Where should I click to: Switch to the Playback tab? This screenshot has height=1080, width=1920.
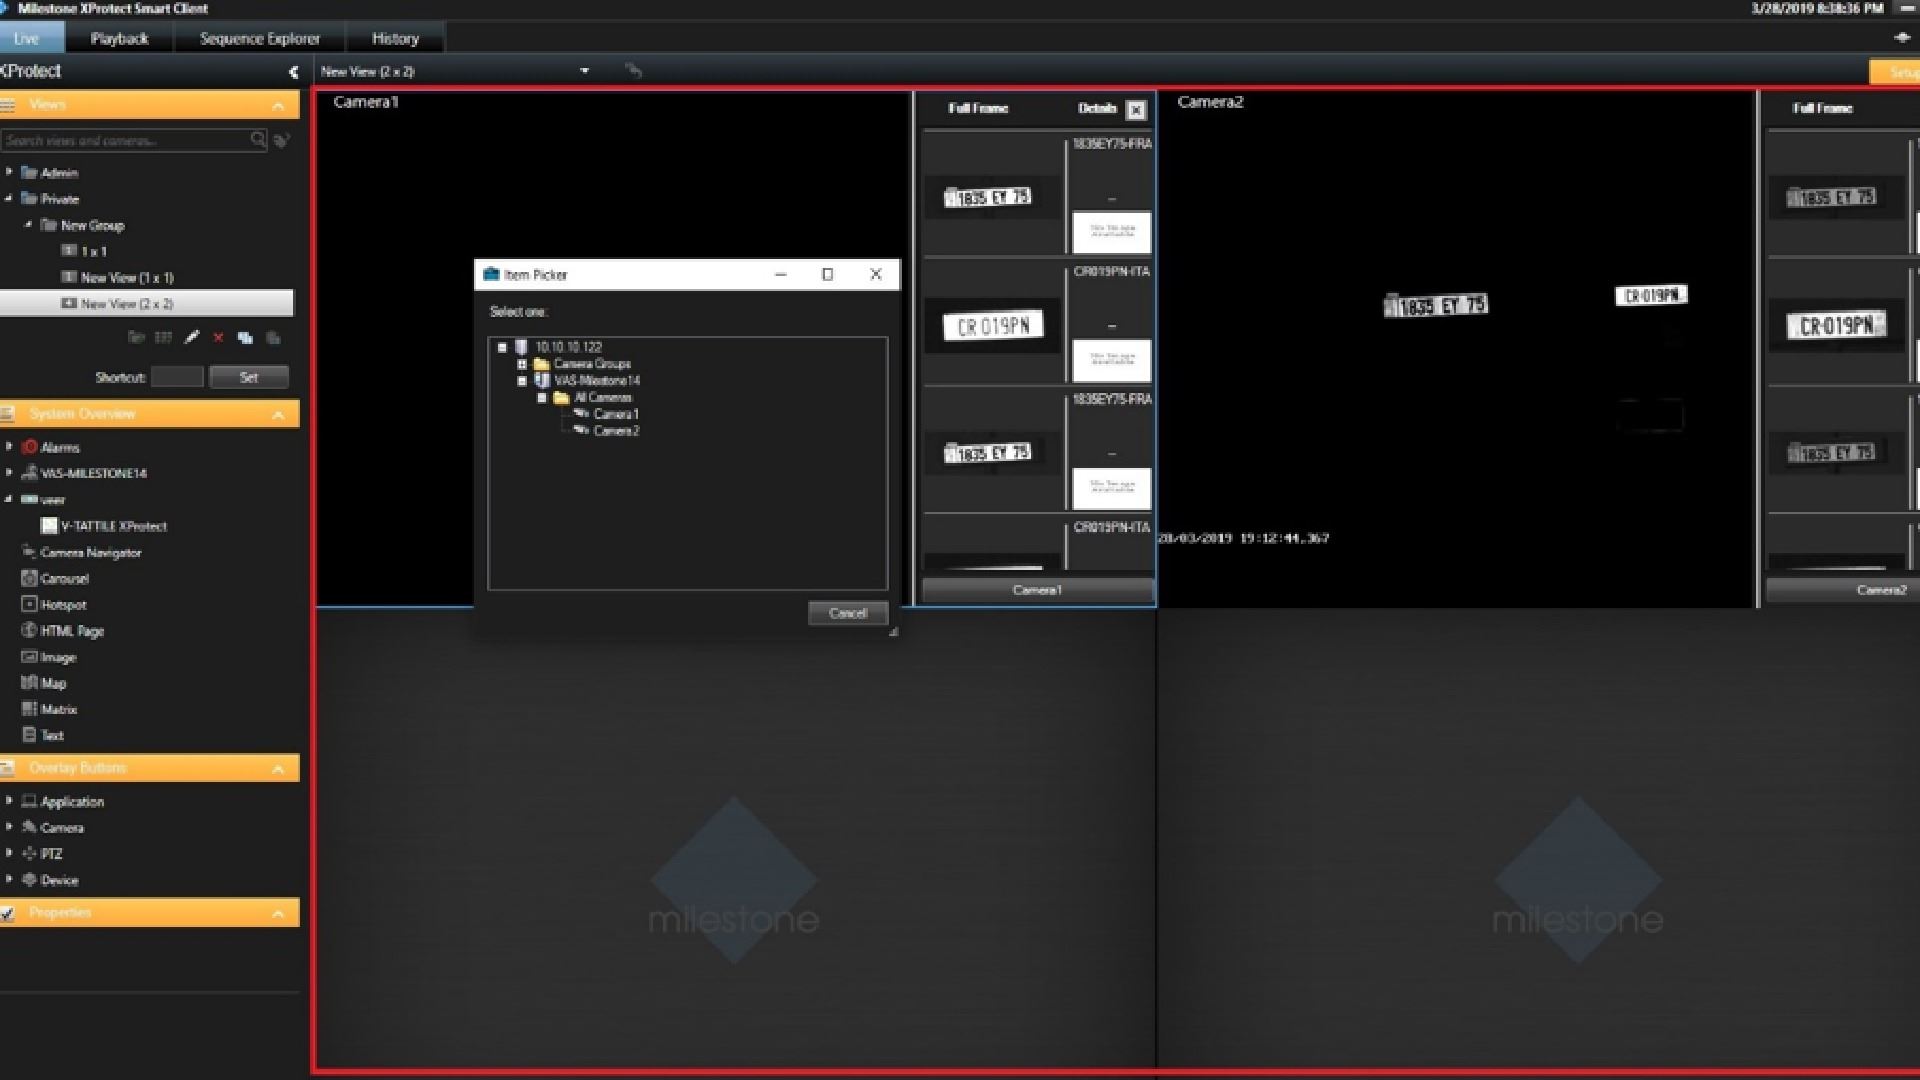pos(119,38)
